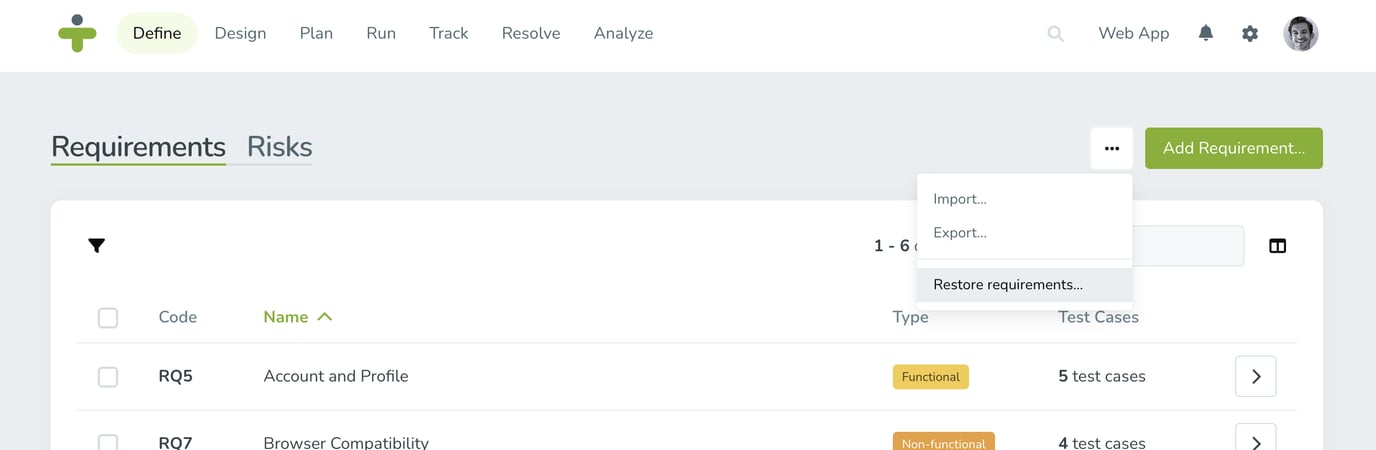Select Import from the dropdown menu
Viewport: 1376px width, 450px height.
coord(960,199)
